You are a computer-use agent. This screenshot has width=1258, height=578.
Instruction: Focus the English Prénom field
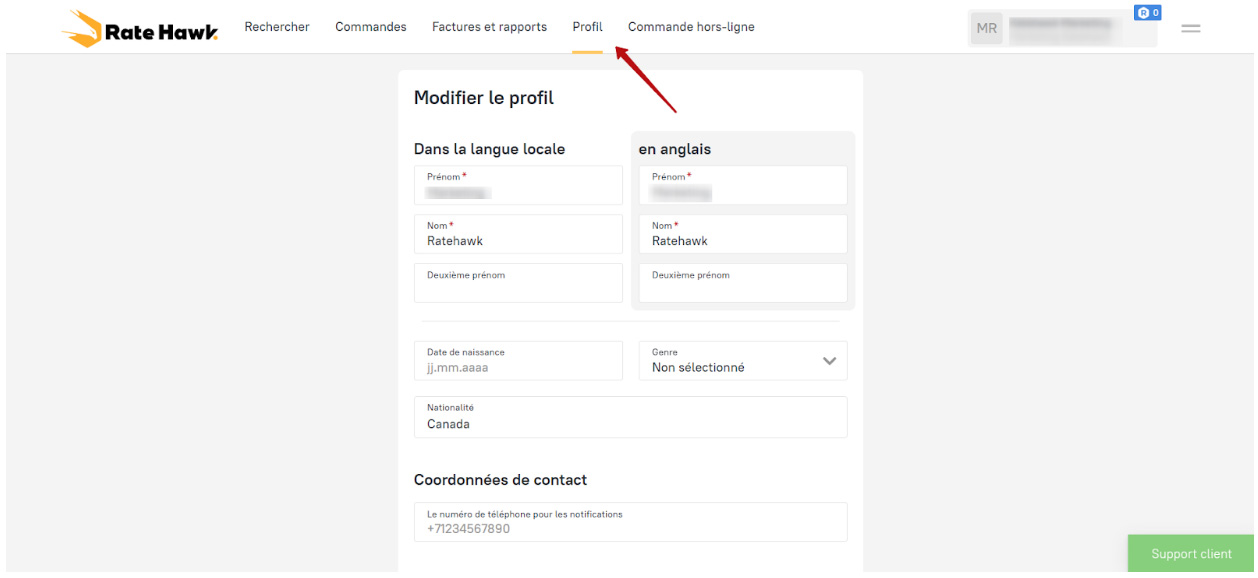743,186
